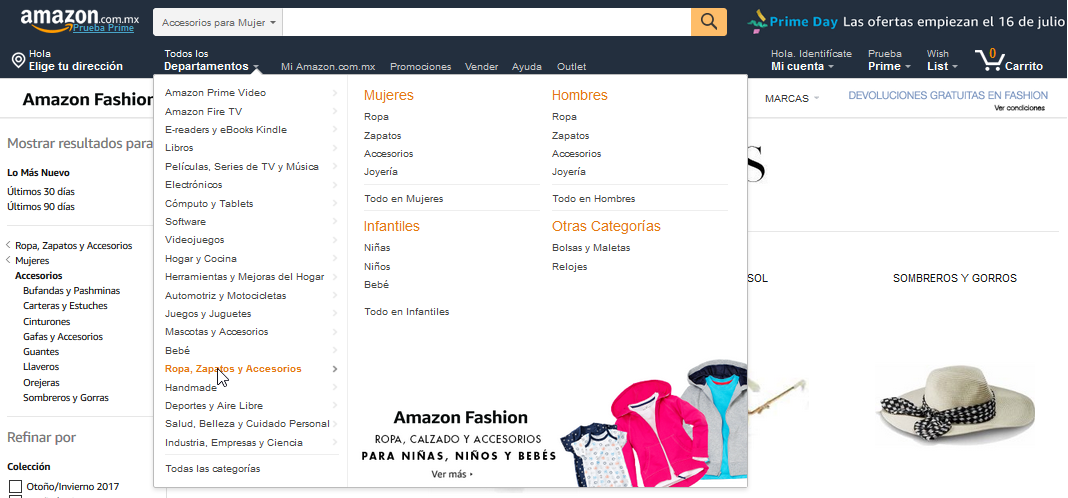Select Hogar y Cocina menu item
This screenshot has width=1068, height=498.
pyautogui.click(x=201, y=259)
